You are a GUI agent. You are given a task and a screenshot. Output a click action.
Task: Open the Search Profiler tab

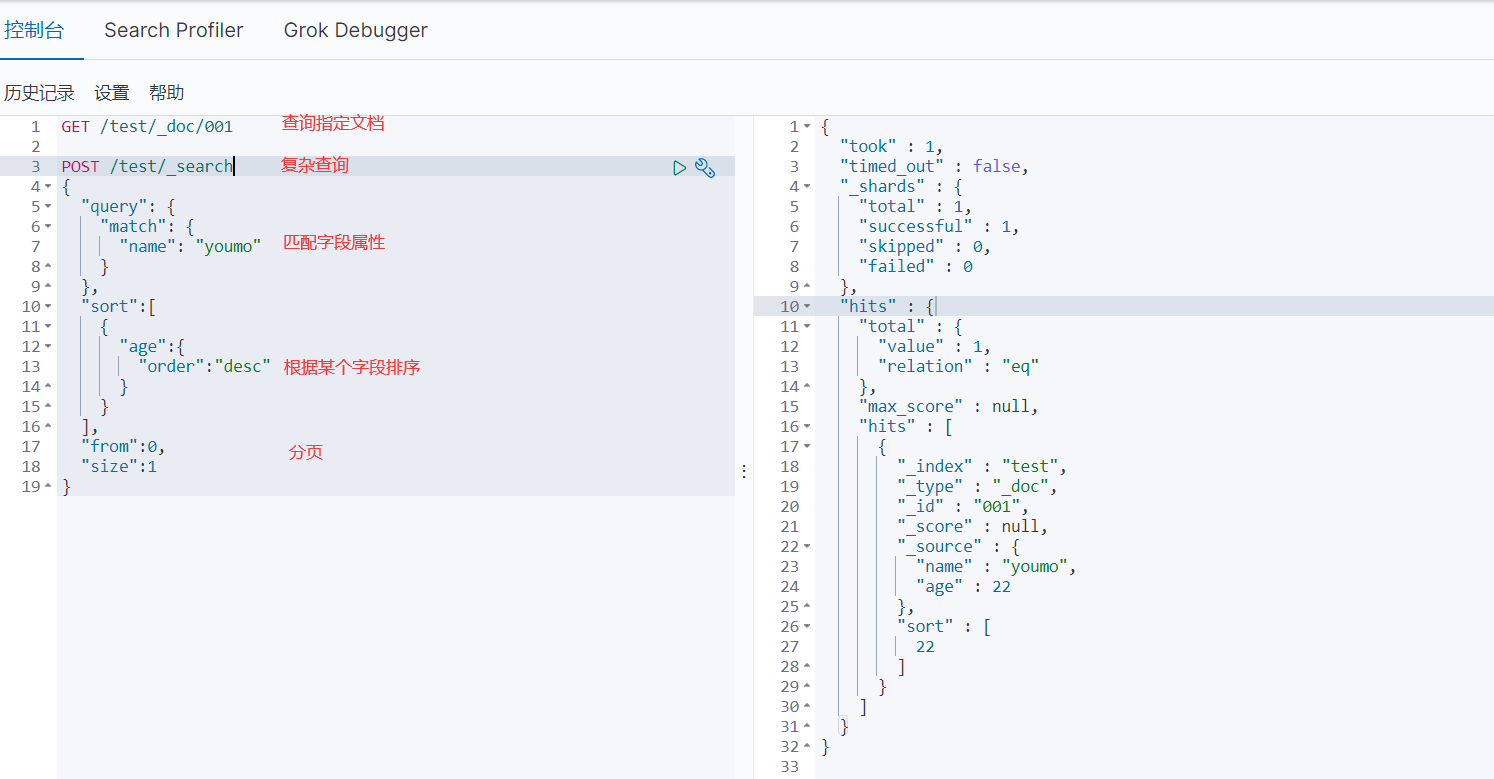point(174,30)
